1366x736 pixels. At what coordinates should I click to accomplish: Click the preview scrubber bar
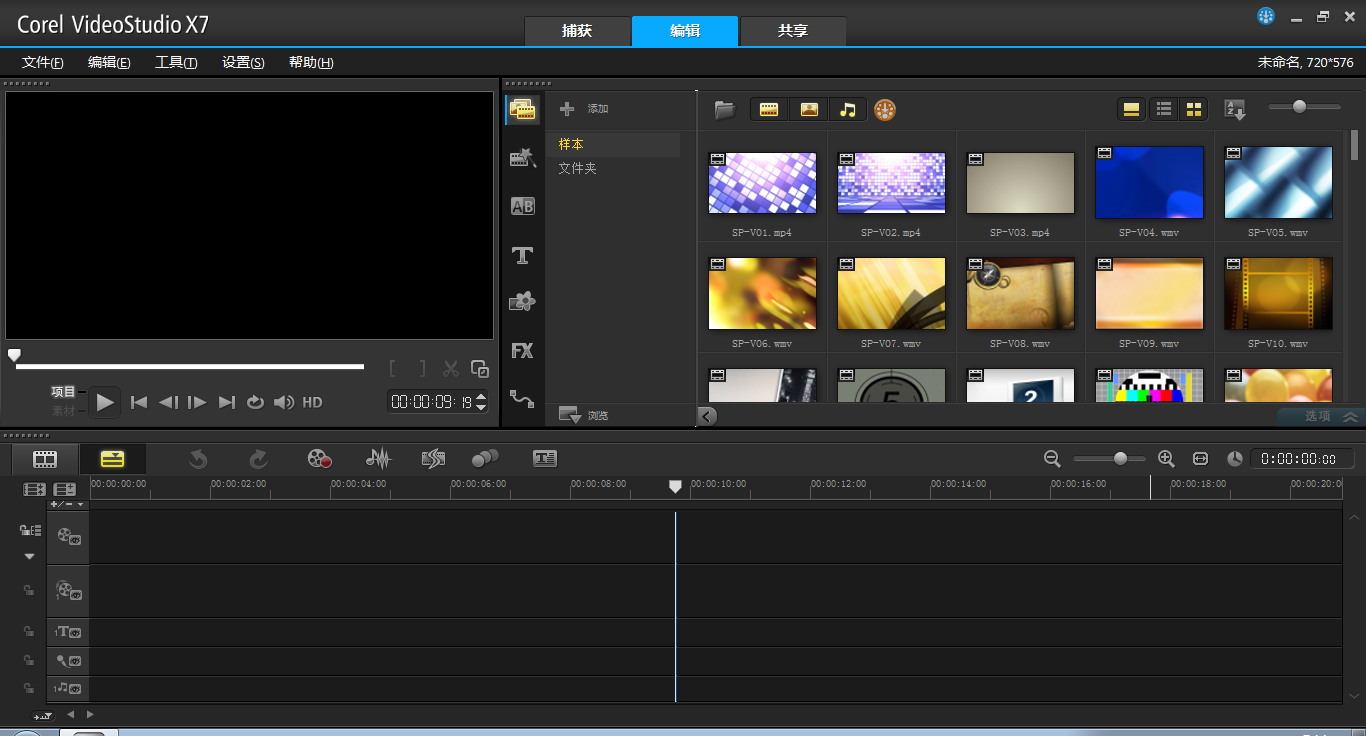190,366
